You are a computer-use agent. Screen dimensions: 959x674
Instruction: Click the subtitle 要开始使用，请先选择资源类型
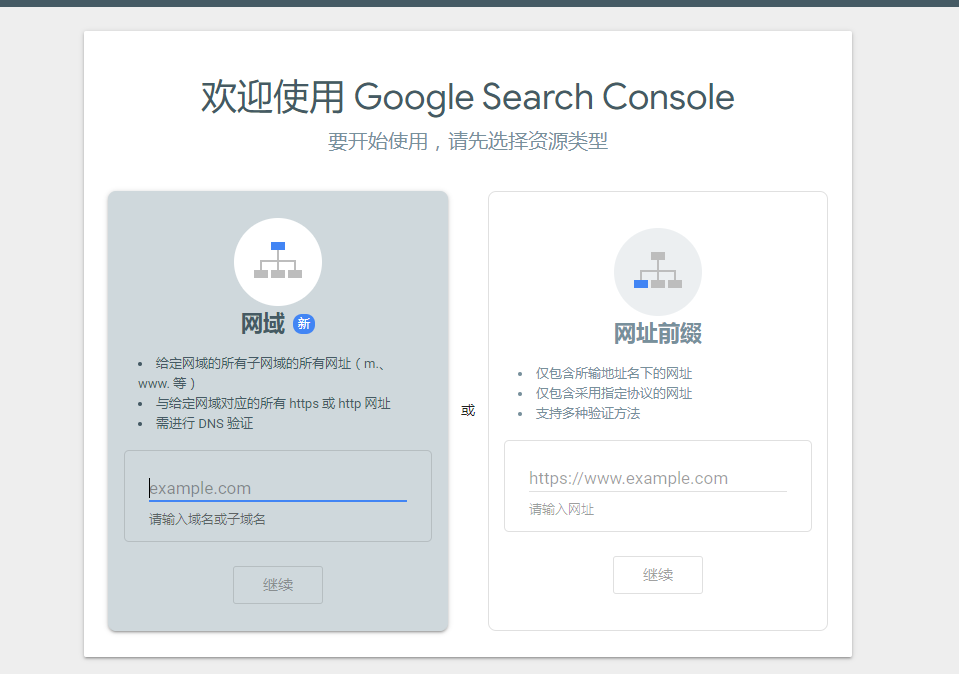468,141
